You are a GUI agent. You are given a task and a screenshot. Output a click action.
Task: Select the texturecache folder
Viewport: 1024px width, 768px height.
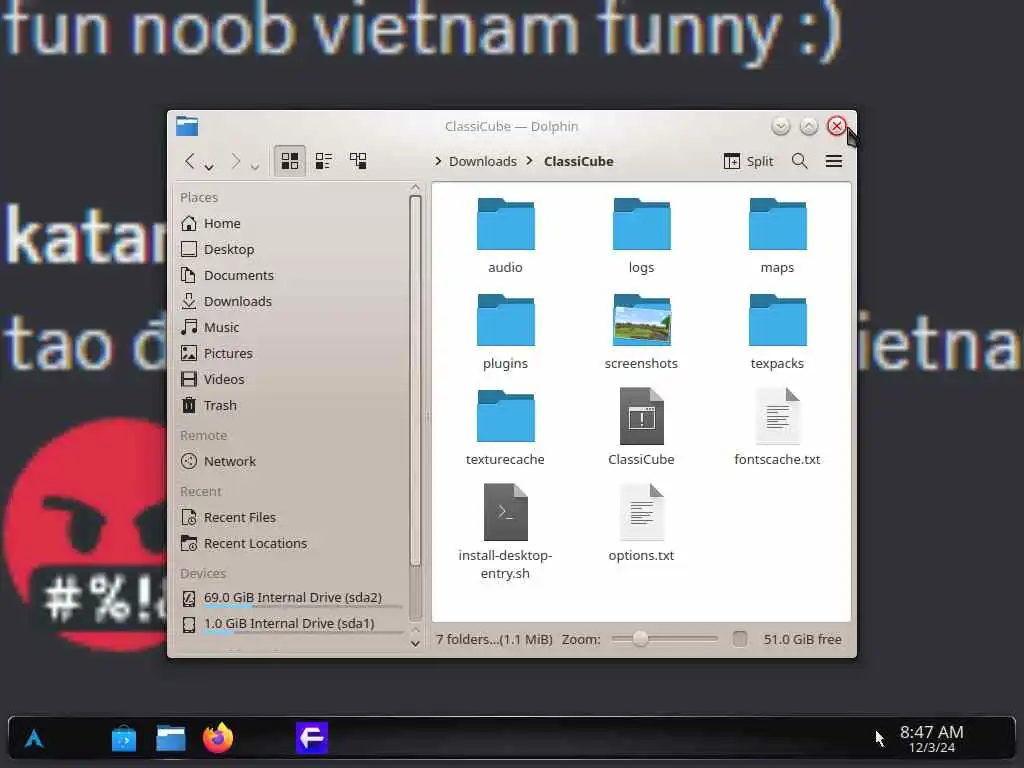(505, 428)
